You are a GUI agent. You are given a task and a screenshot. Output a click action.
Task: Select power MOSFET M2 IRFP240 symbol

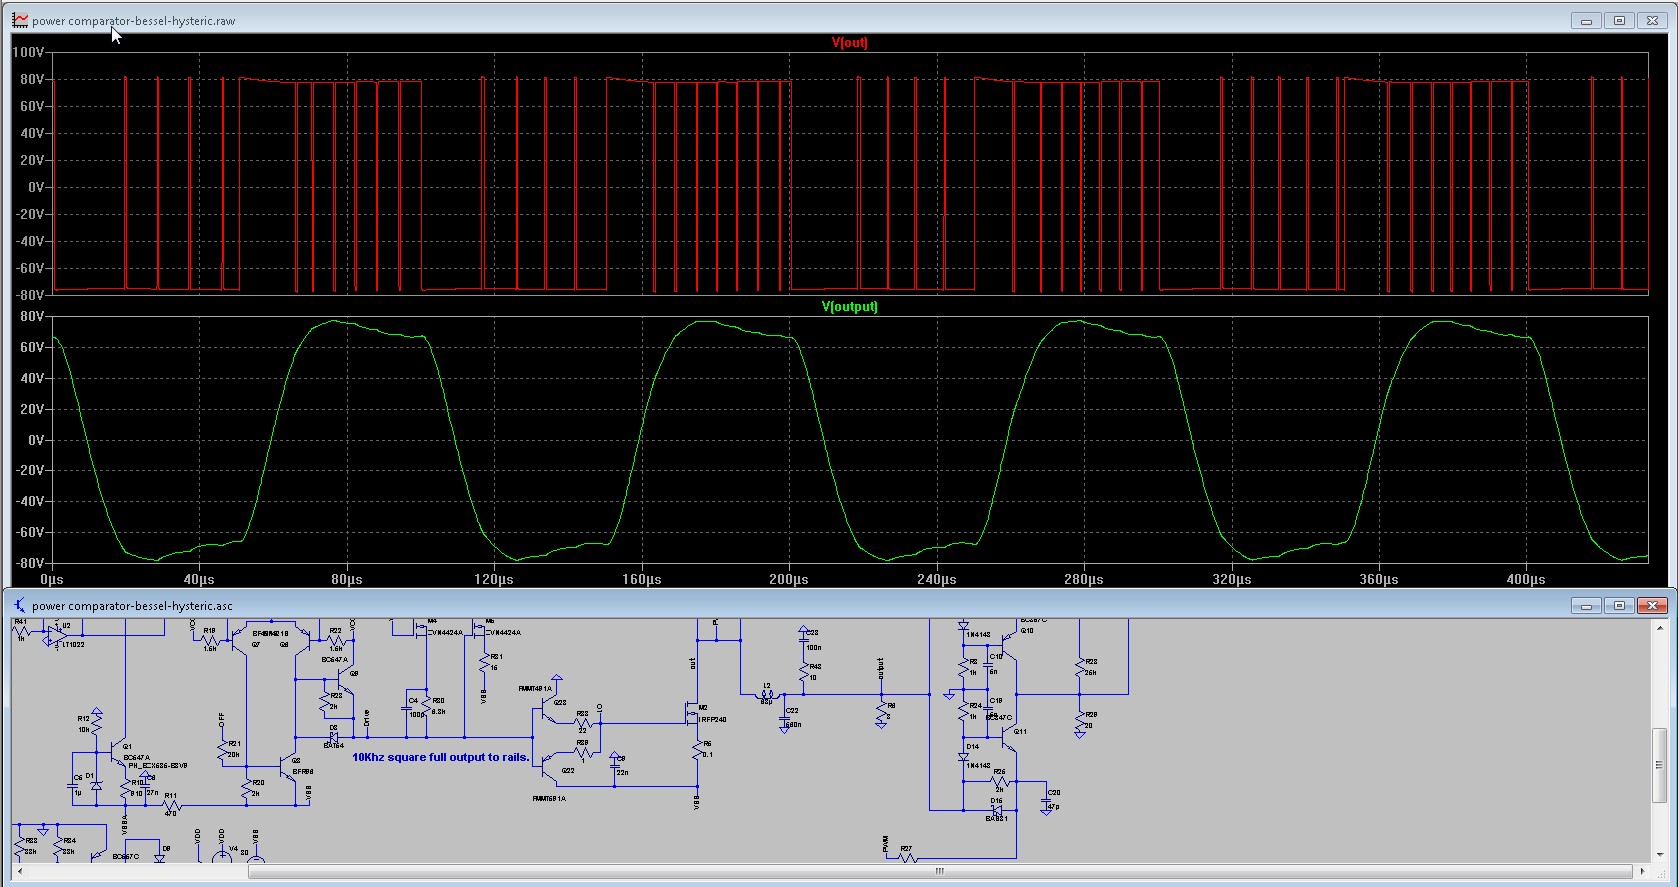tap(693, 713)
